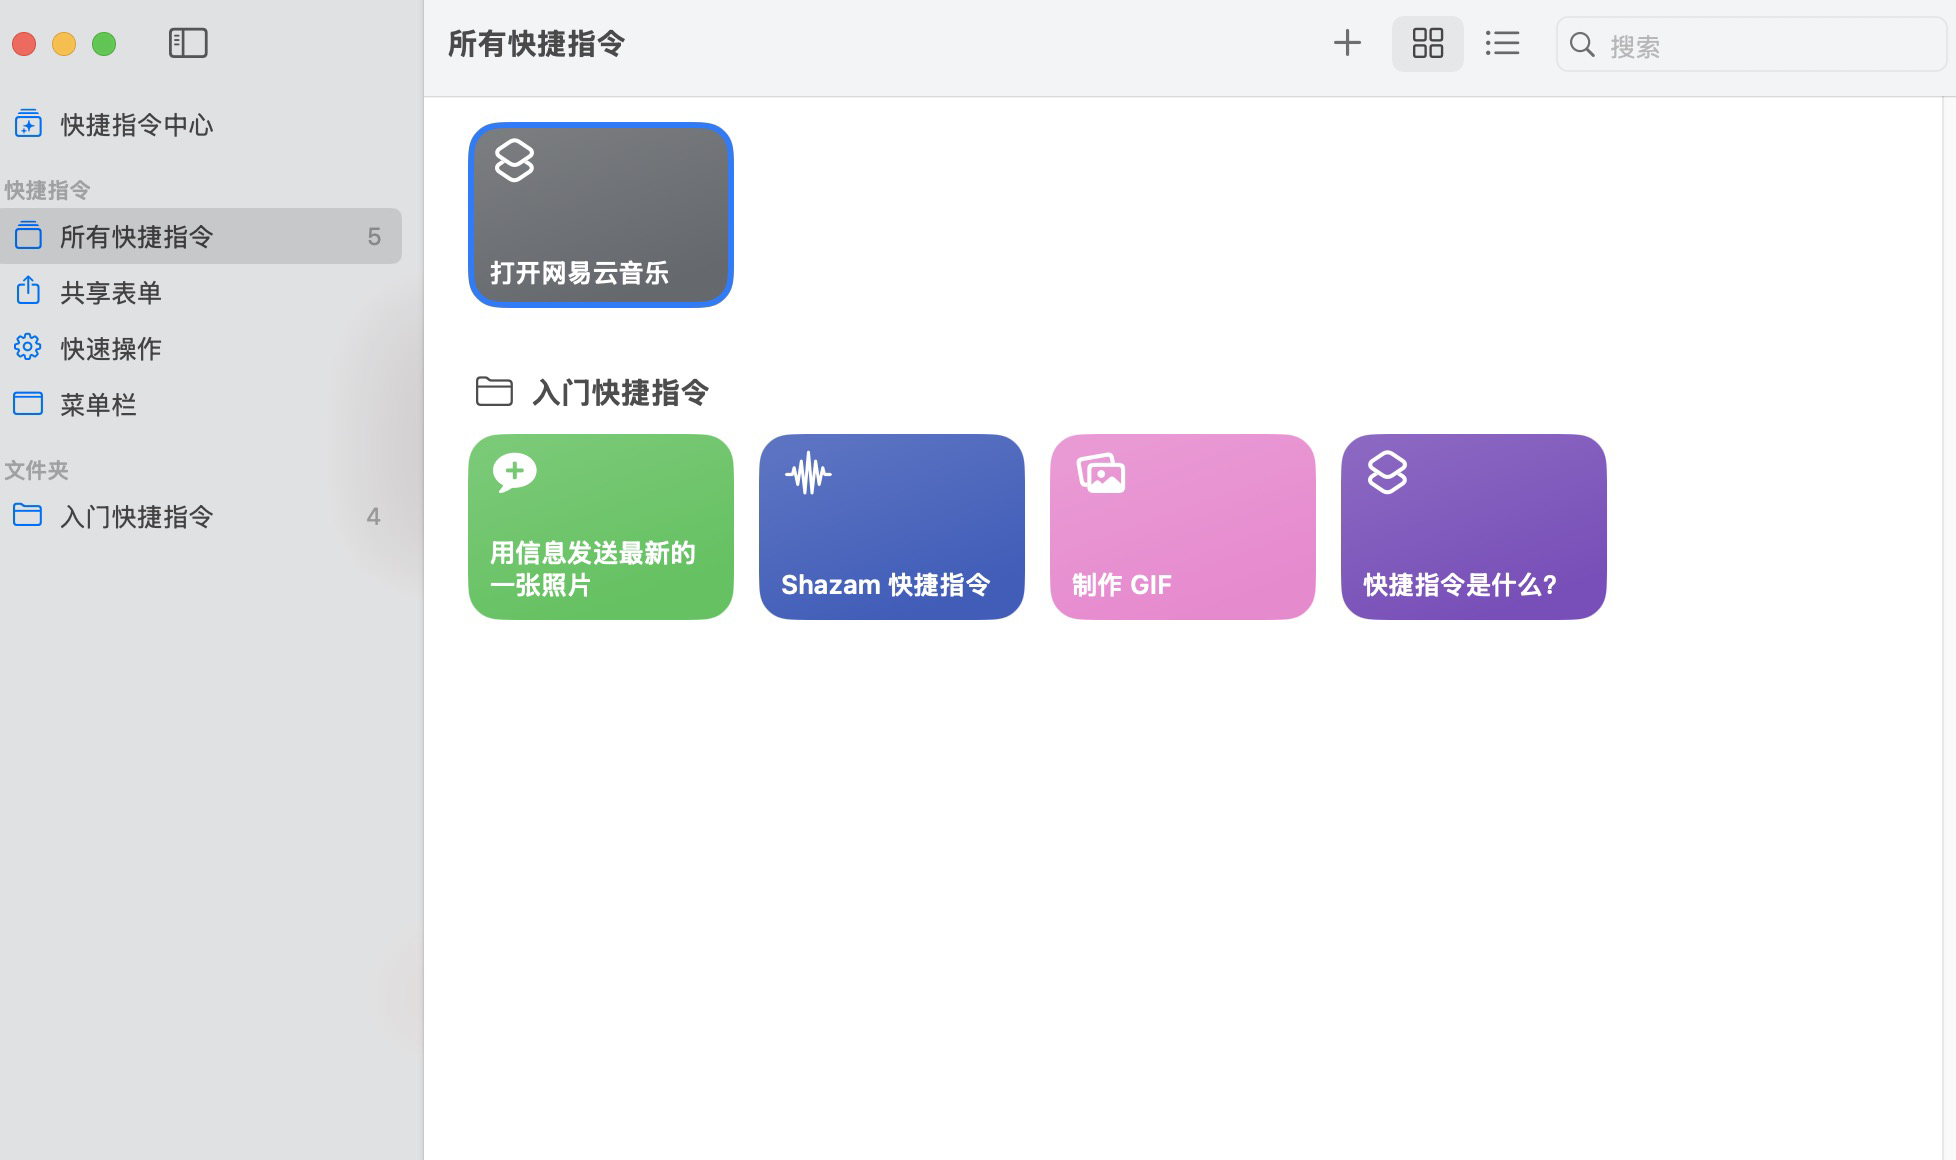Screen dimensions: 1956x1160
Task: Open the 入门快捷指令 folder in sidebar
Action: [x=136, y=517]
